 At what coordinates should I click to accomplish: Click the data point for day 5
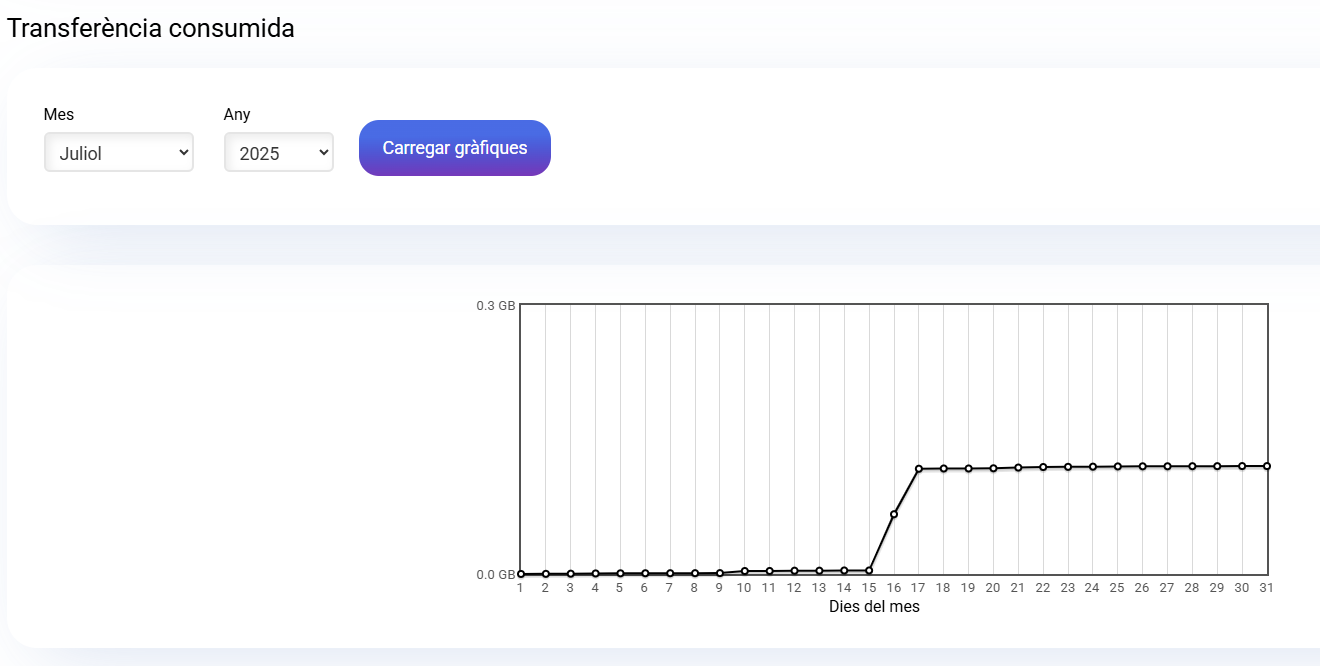(620, 574)
